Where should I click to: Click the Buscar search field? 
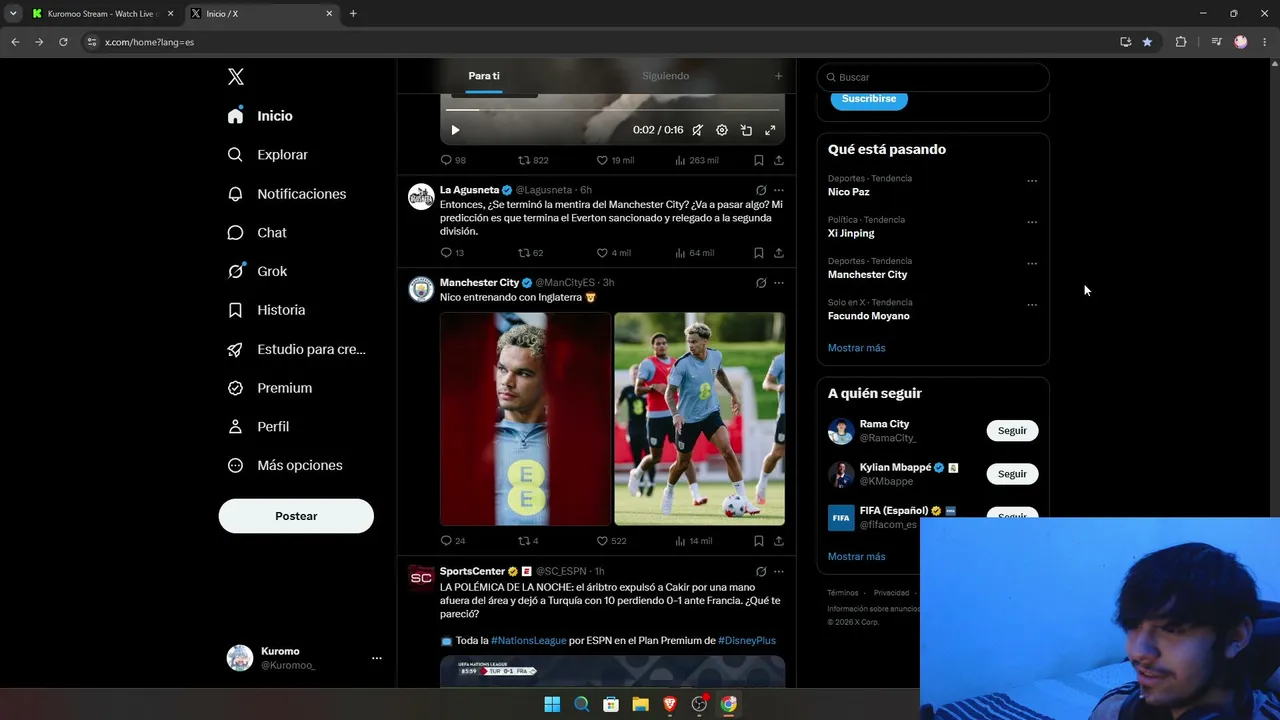[933, 77]
